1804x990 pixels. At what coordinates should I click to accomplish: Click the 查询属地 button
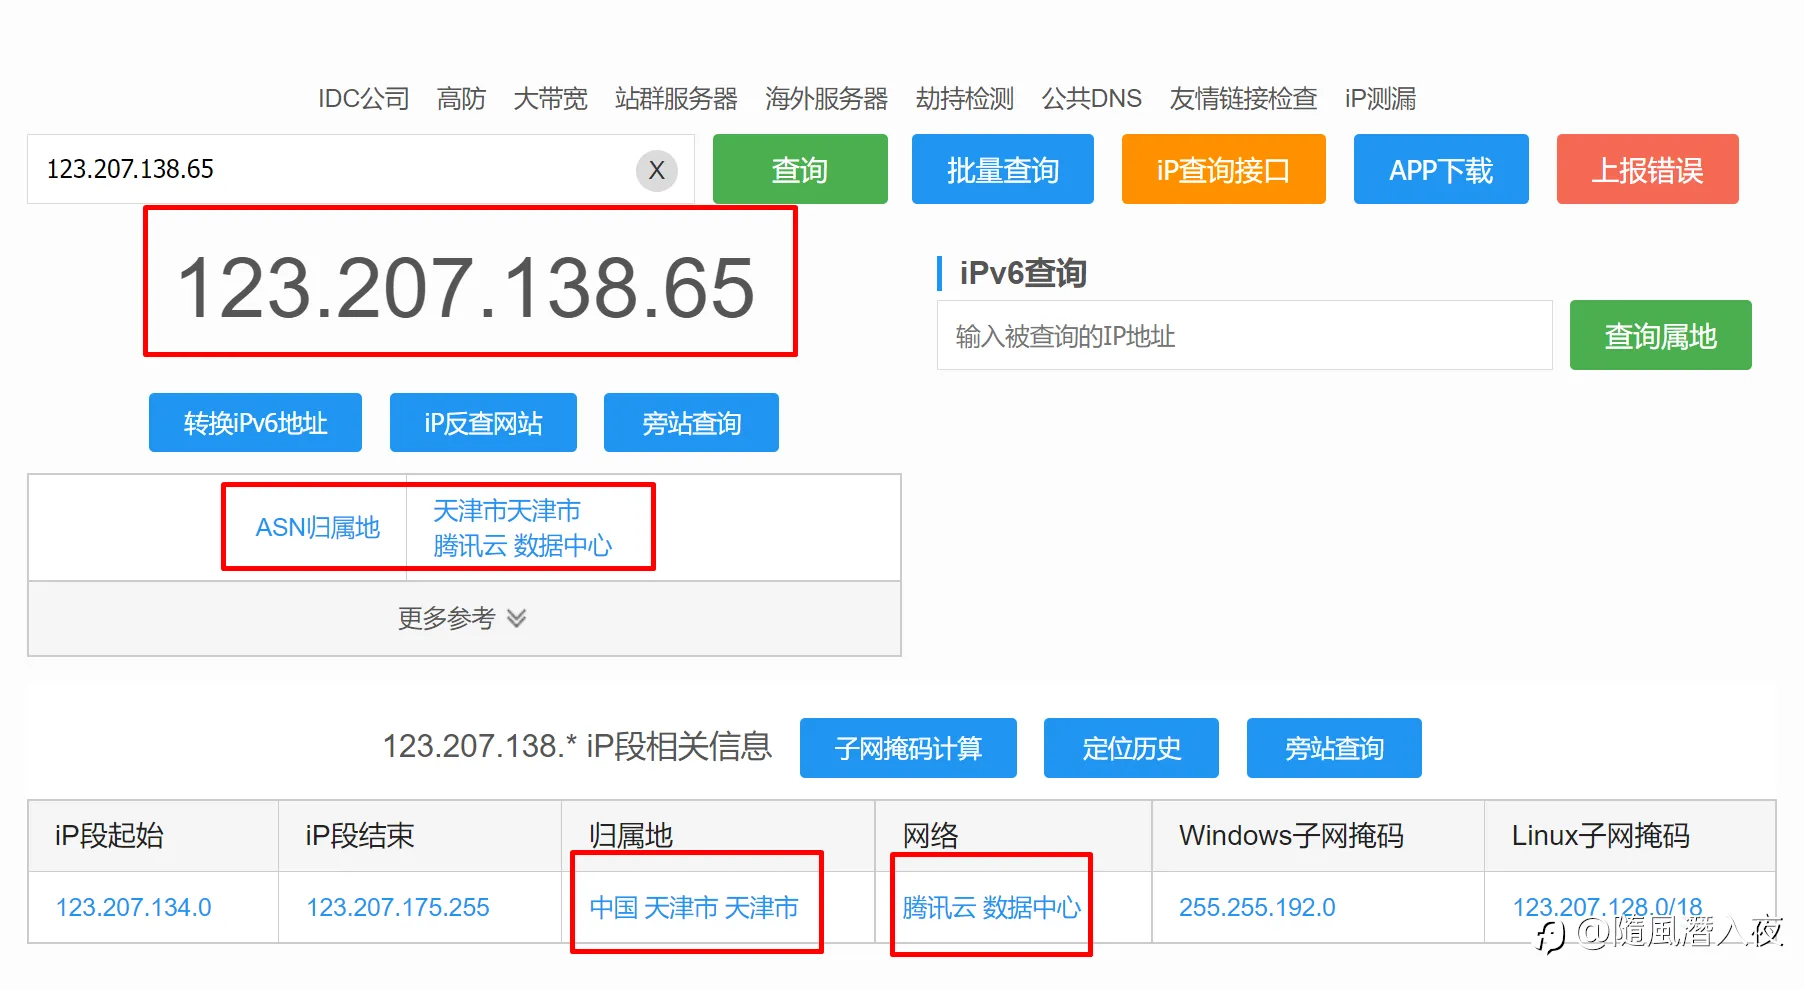coord(1661,335)
